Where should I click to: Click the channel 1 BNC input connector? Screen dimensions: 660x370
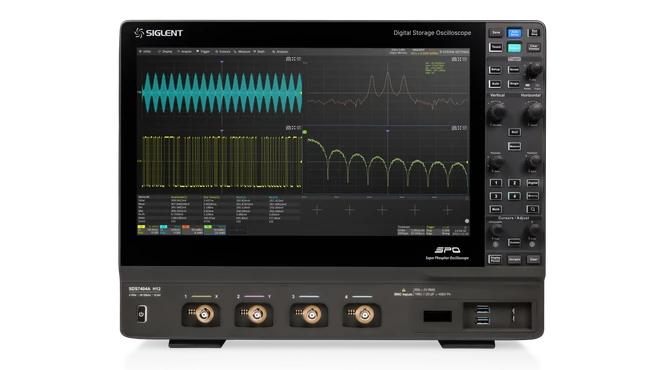[x=205, y=314]
